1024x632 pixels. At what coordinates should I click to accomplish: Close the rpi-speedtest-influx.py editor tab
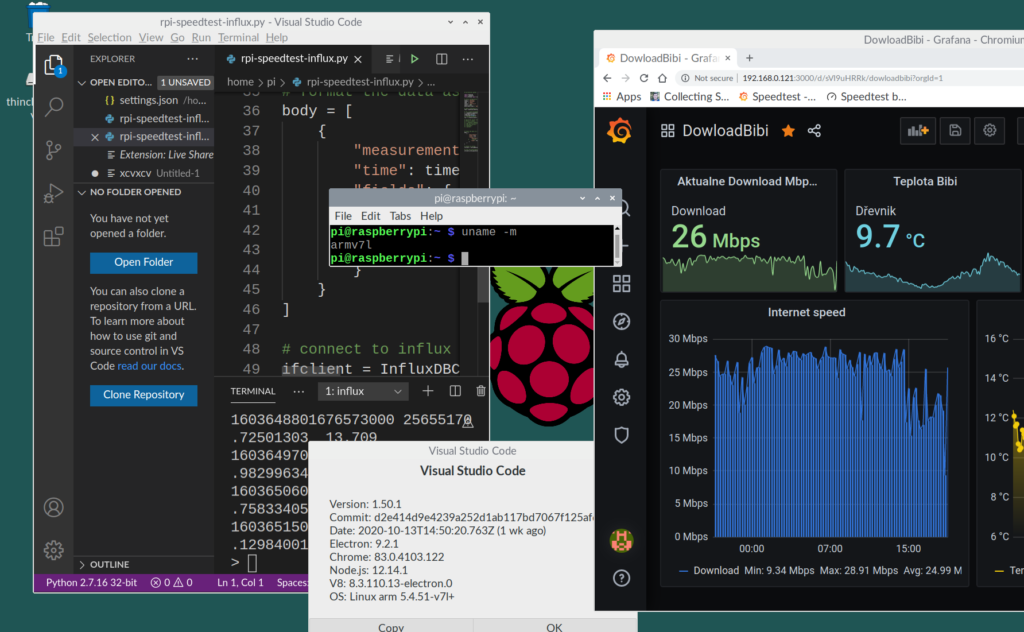358,59
